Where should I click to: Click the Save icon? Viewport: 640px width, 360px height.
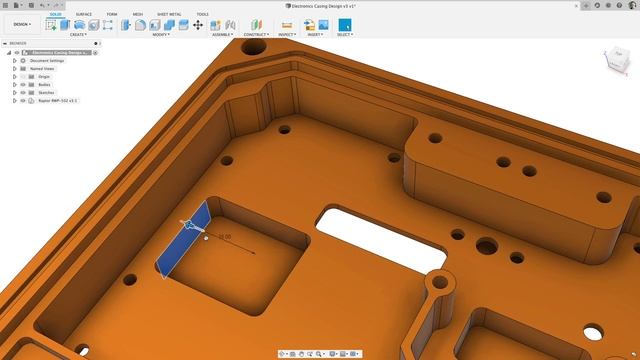[31, 5]
